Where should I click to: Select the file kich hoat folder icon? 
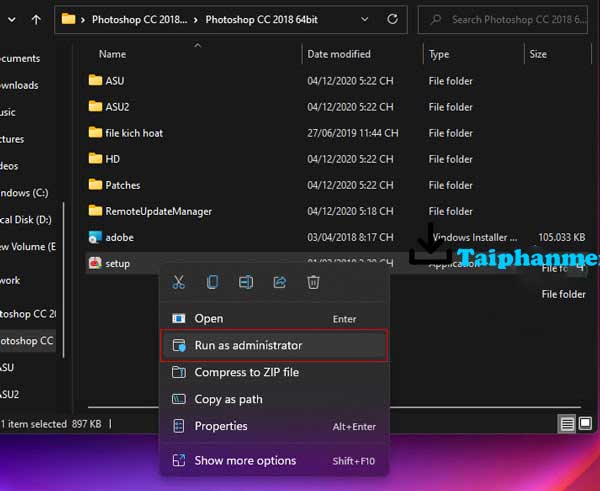(x=95, y=132)
